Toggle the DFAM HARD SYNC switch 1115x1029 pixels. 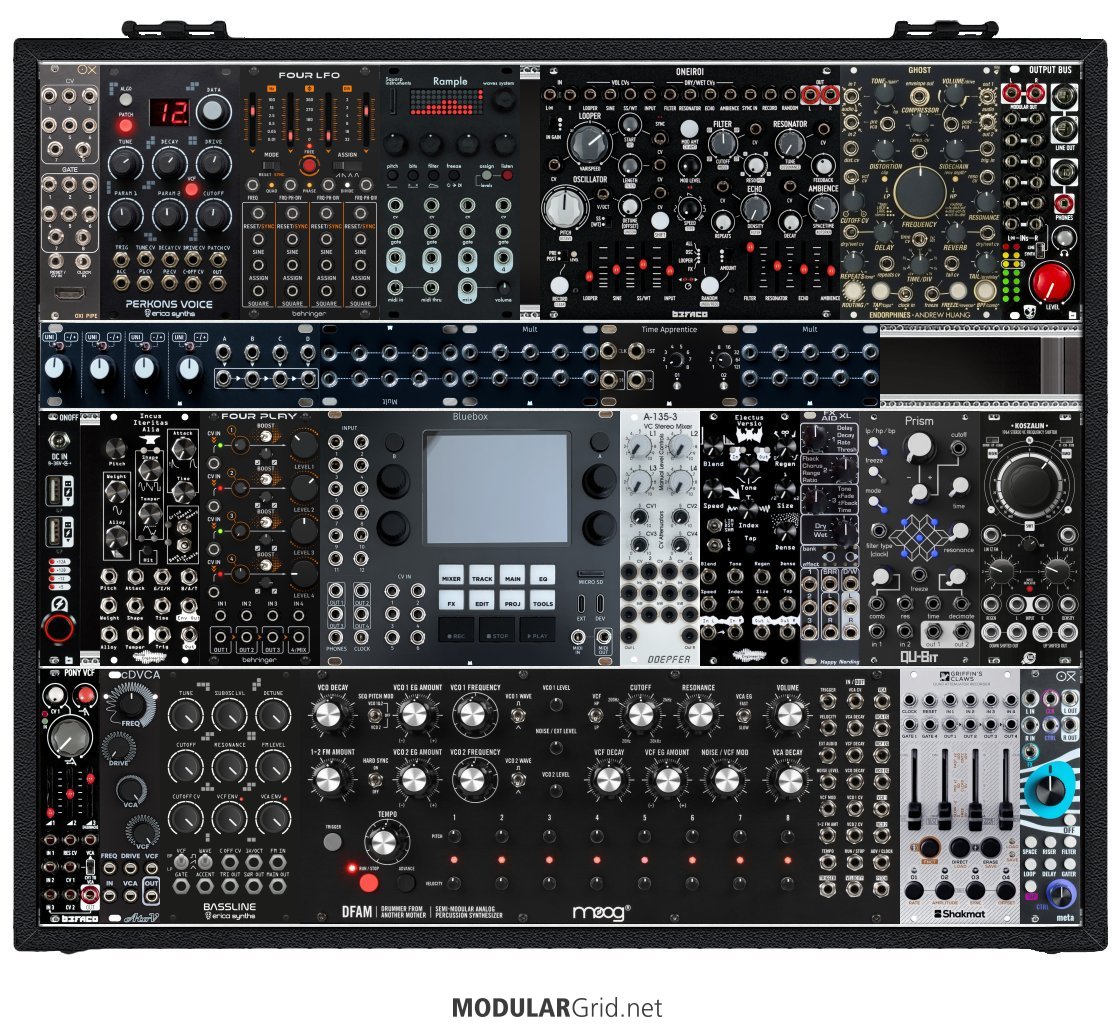pyautogui.click(x=375, y=780)
